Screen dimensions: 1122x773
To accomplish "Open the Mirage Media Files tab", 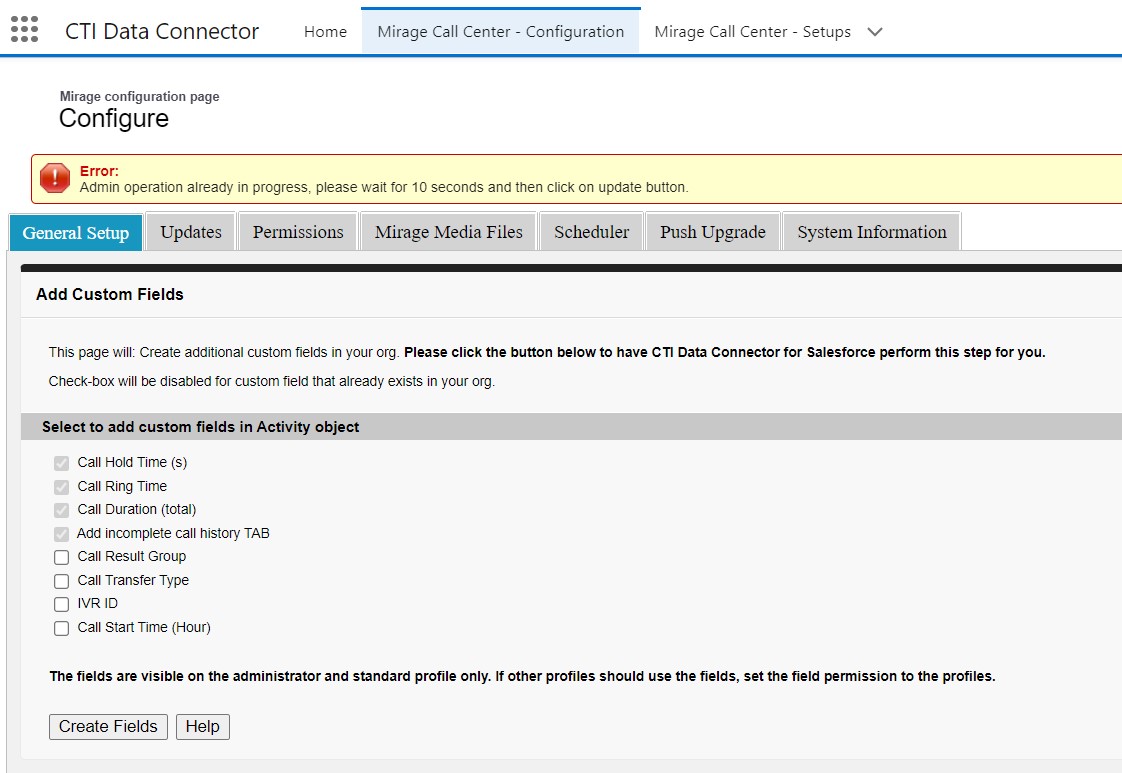I will coord(449,232).
